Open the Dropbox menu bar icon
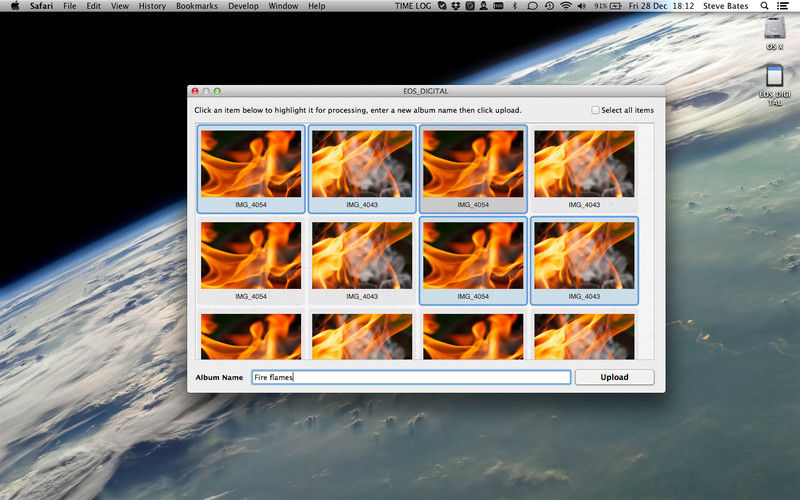Image resolution: width=800 pixels, height=500 pixels. [456, 6]
